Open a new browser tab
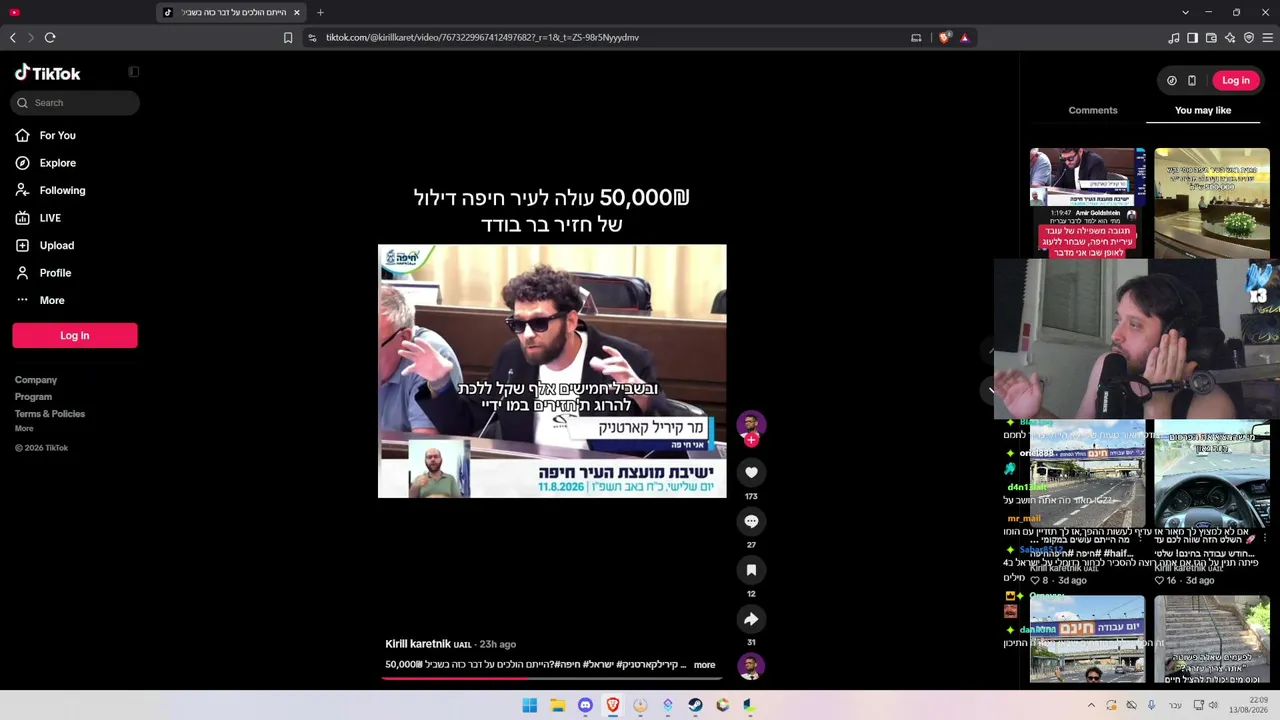Image resolution: width=1280 pixels, height=720 pixels. 320,12
